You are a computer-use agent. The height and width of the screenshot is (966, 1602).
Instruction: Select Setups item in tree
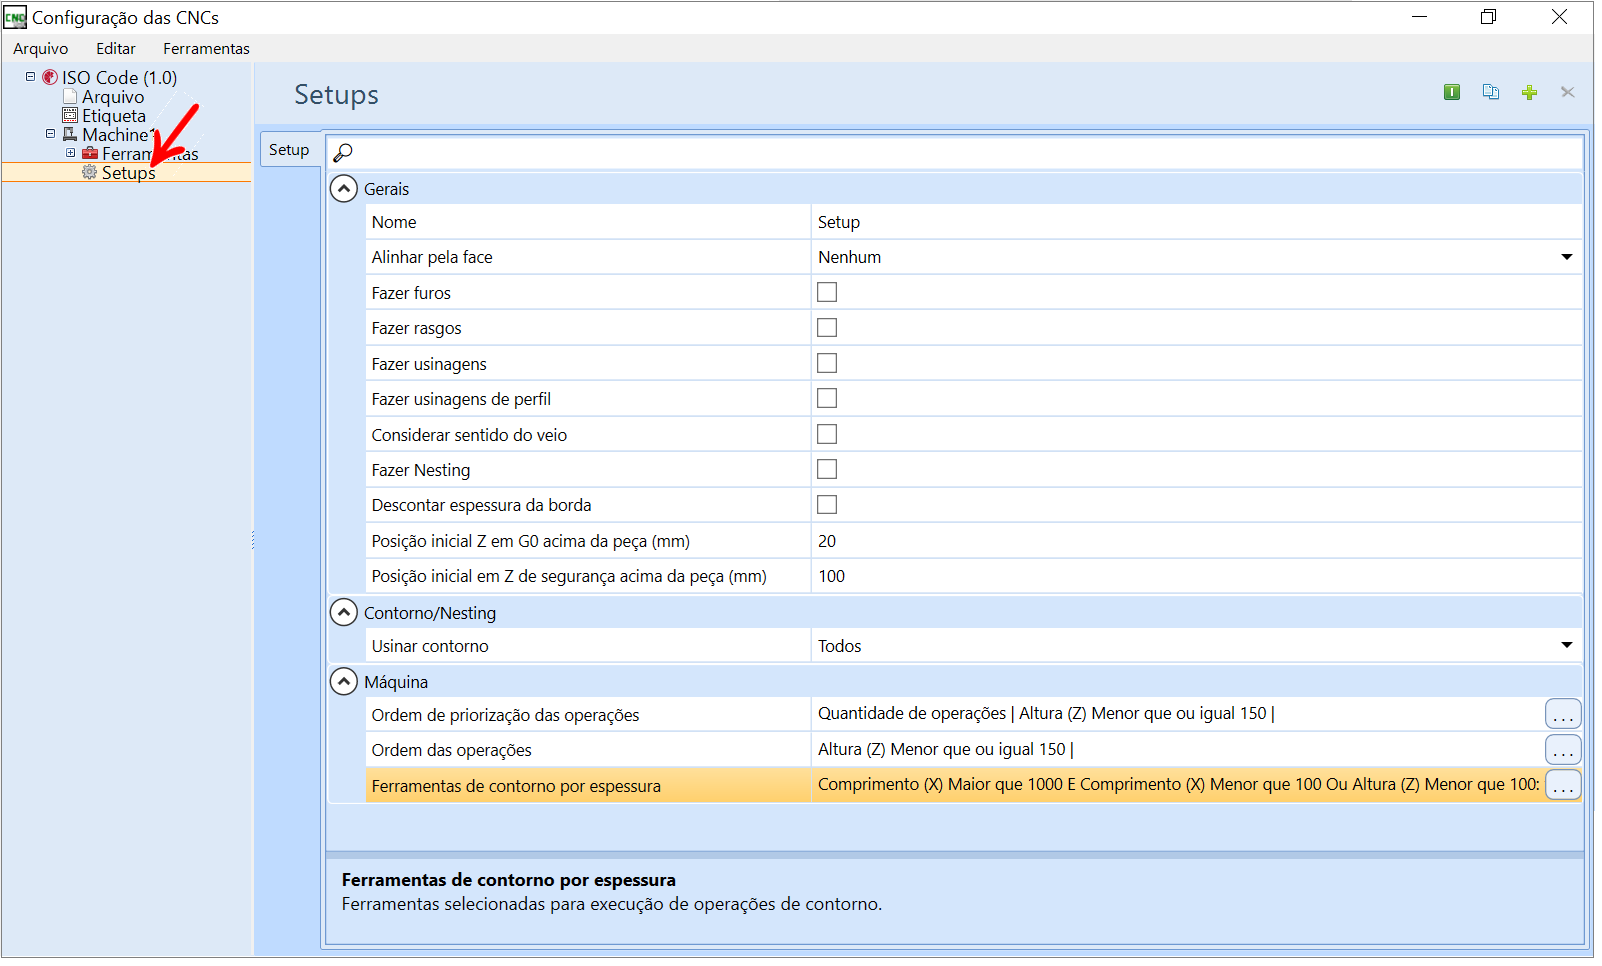[129, 172]
